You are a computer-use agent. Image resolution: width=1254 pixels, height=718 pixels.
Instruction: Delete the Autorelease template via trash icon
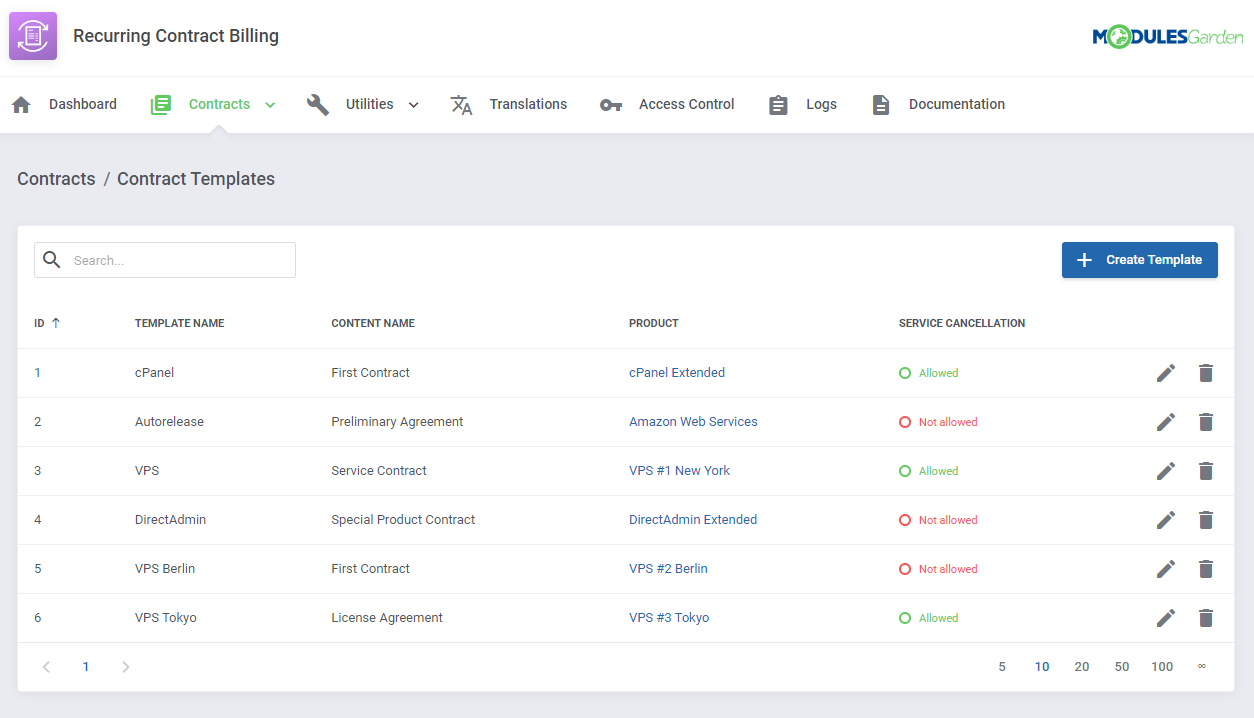[1205, 421]
